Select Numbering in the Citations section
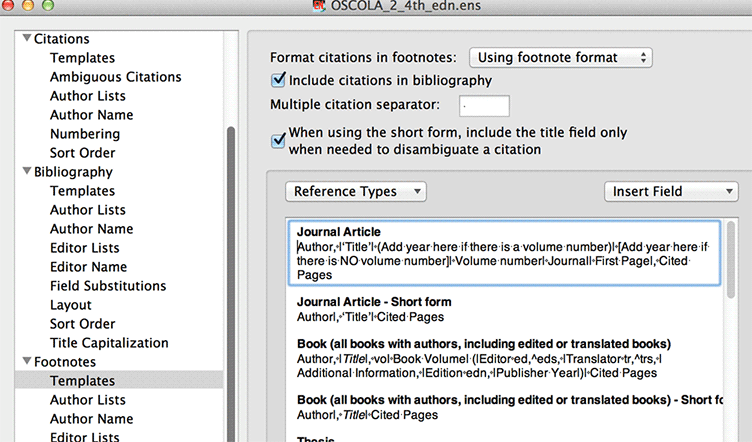Image resolution: width=752 pixels, height=442 pixels. coord(84,134)
